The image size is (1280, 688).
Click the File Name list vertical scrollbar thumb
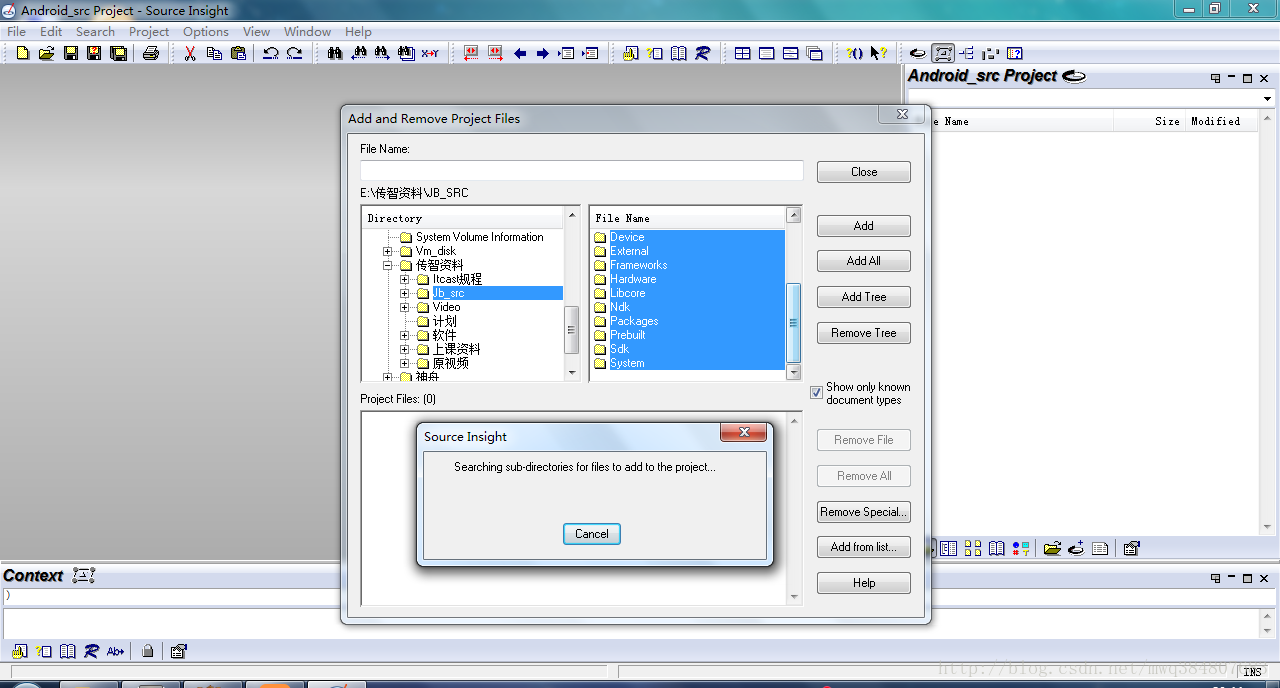794,323
